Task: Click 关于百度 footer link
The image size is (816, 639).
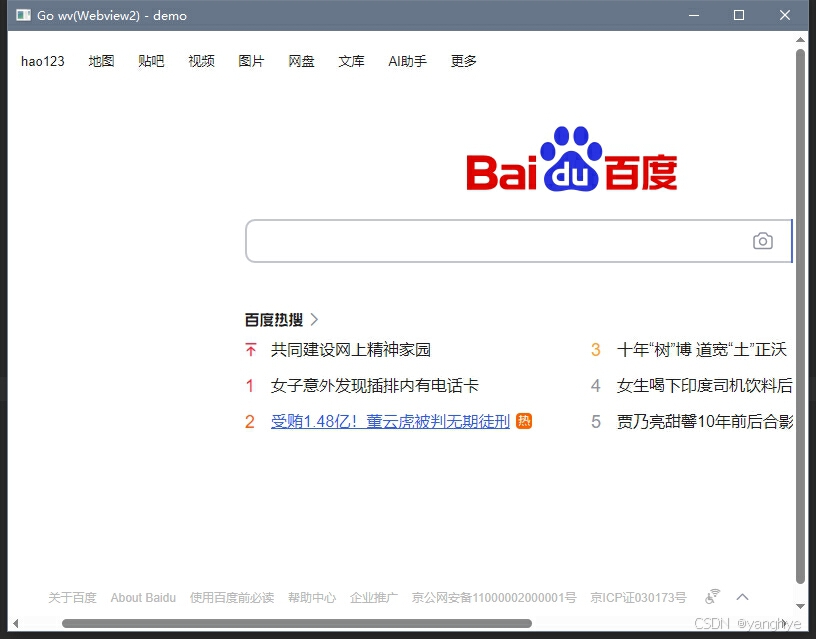Action: pos(72,597)
